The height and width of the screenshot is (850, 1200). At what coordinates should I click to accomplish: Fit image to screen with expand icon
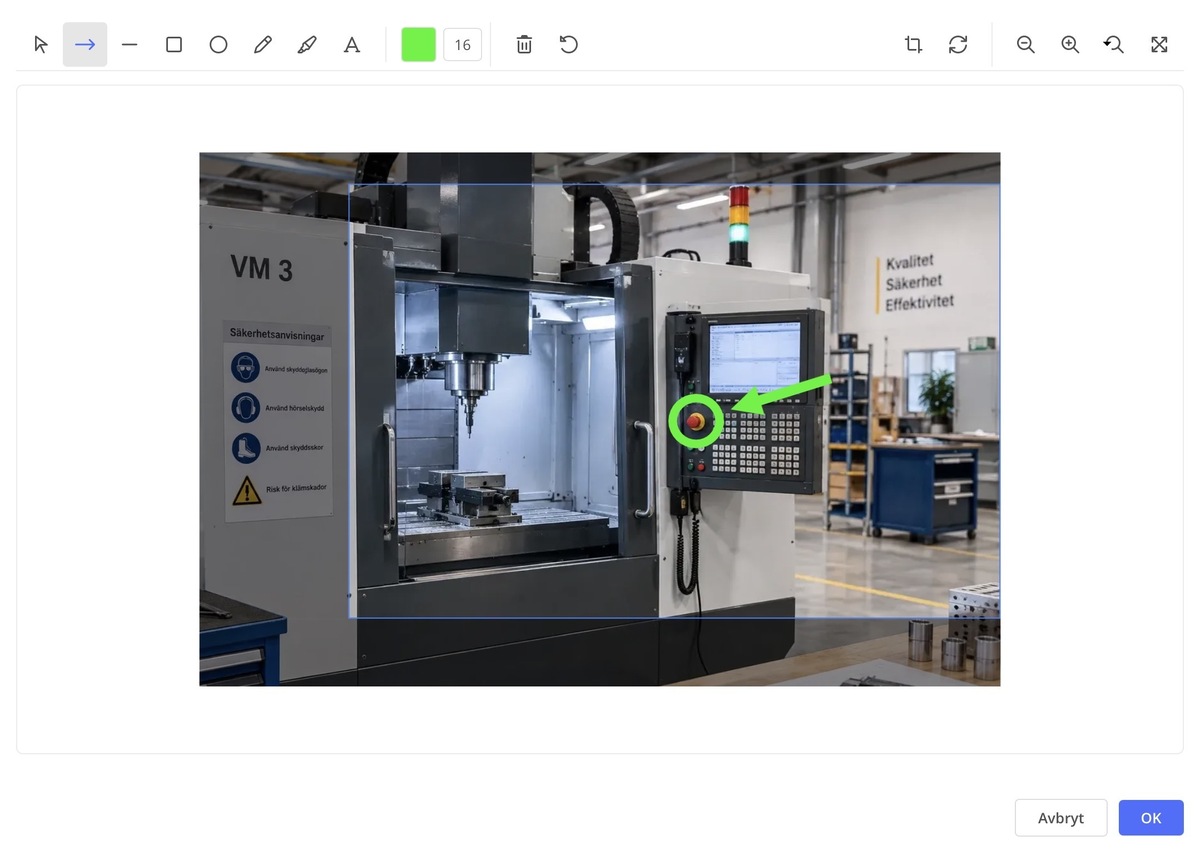pyautogui.click(x=1159, y=44)
